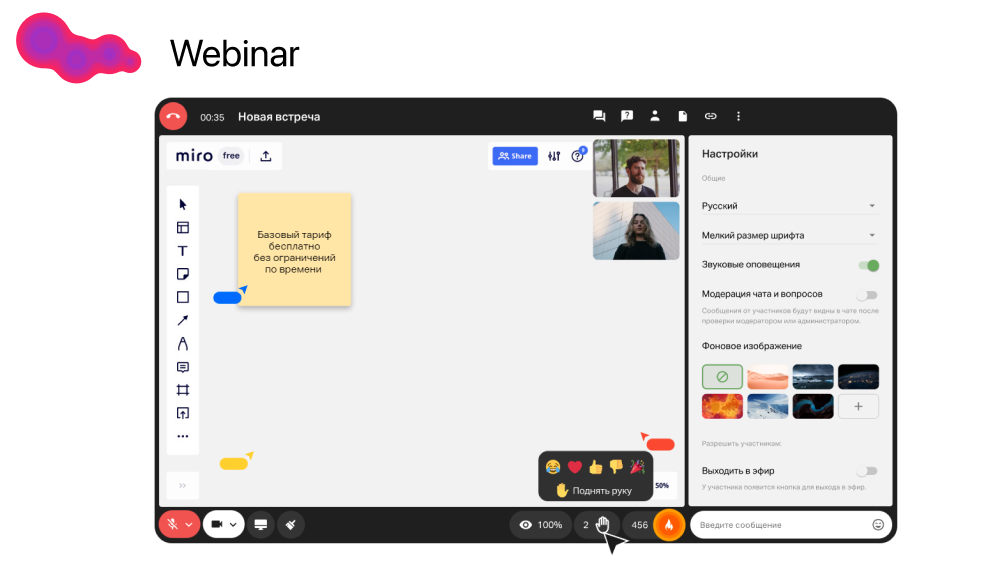This screenshot has height=563, width=1000.
Task: Turn on Выходить в эфир switch
Action: click(867, 471)
